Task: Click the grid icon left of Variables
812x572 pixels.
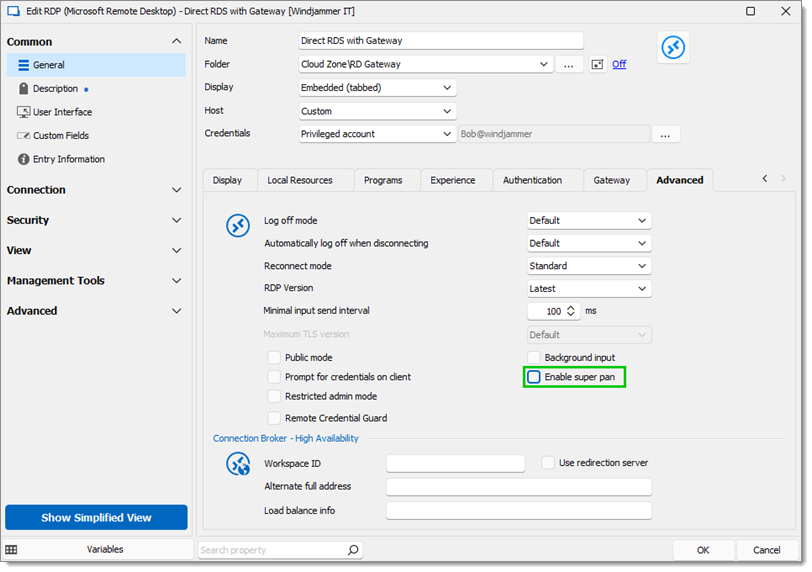Action: pos(11,550)
